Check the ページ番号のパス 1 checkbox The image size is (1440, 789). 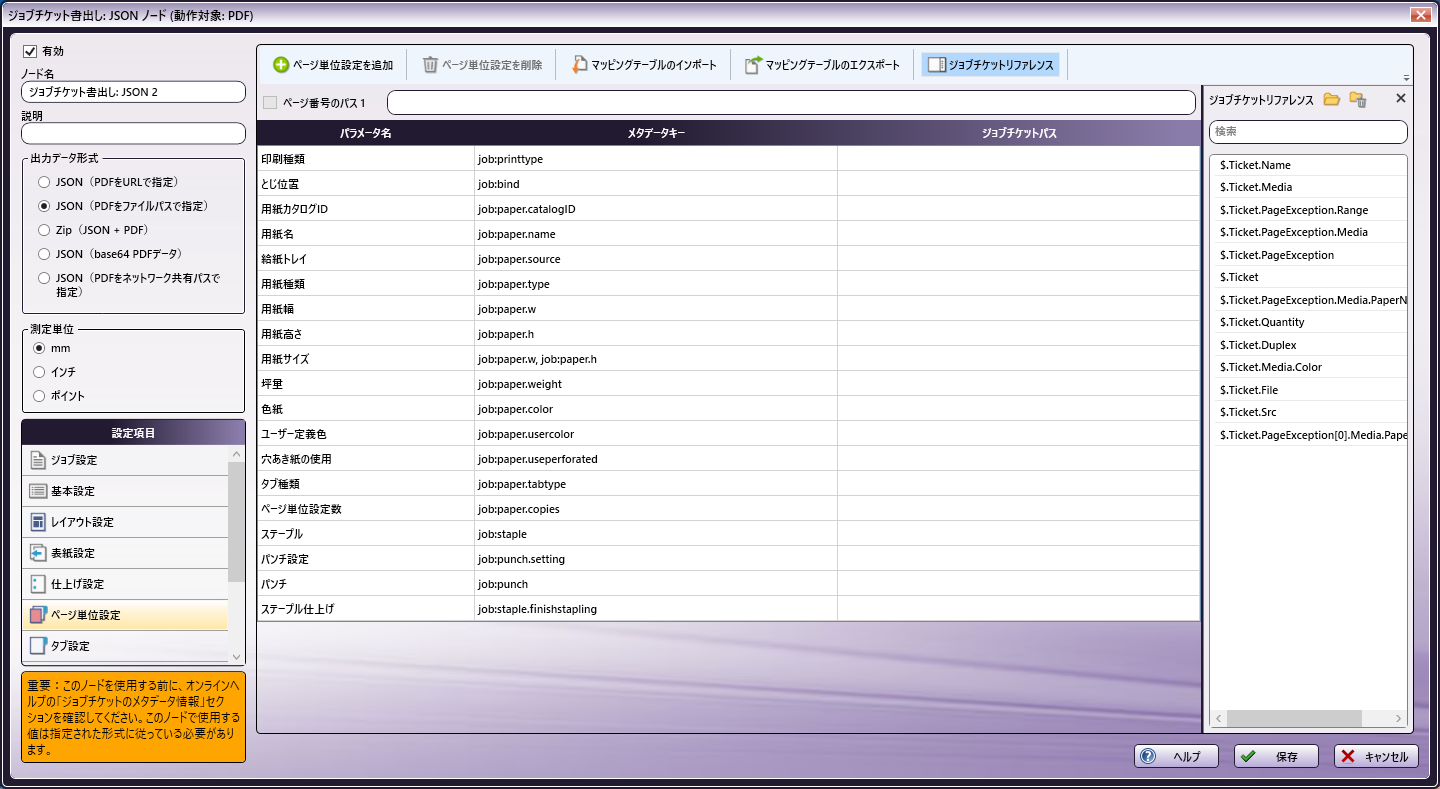coord(270,102)
